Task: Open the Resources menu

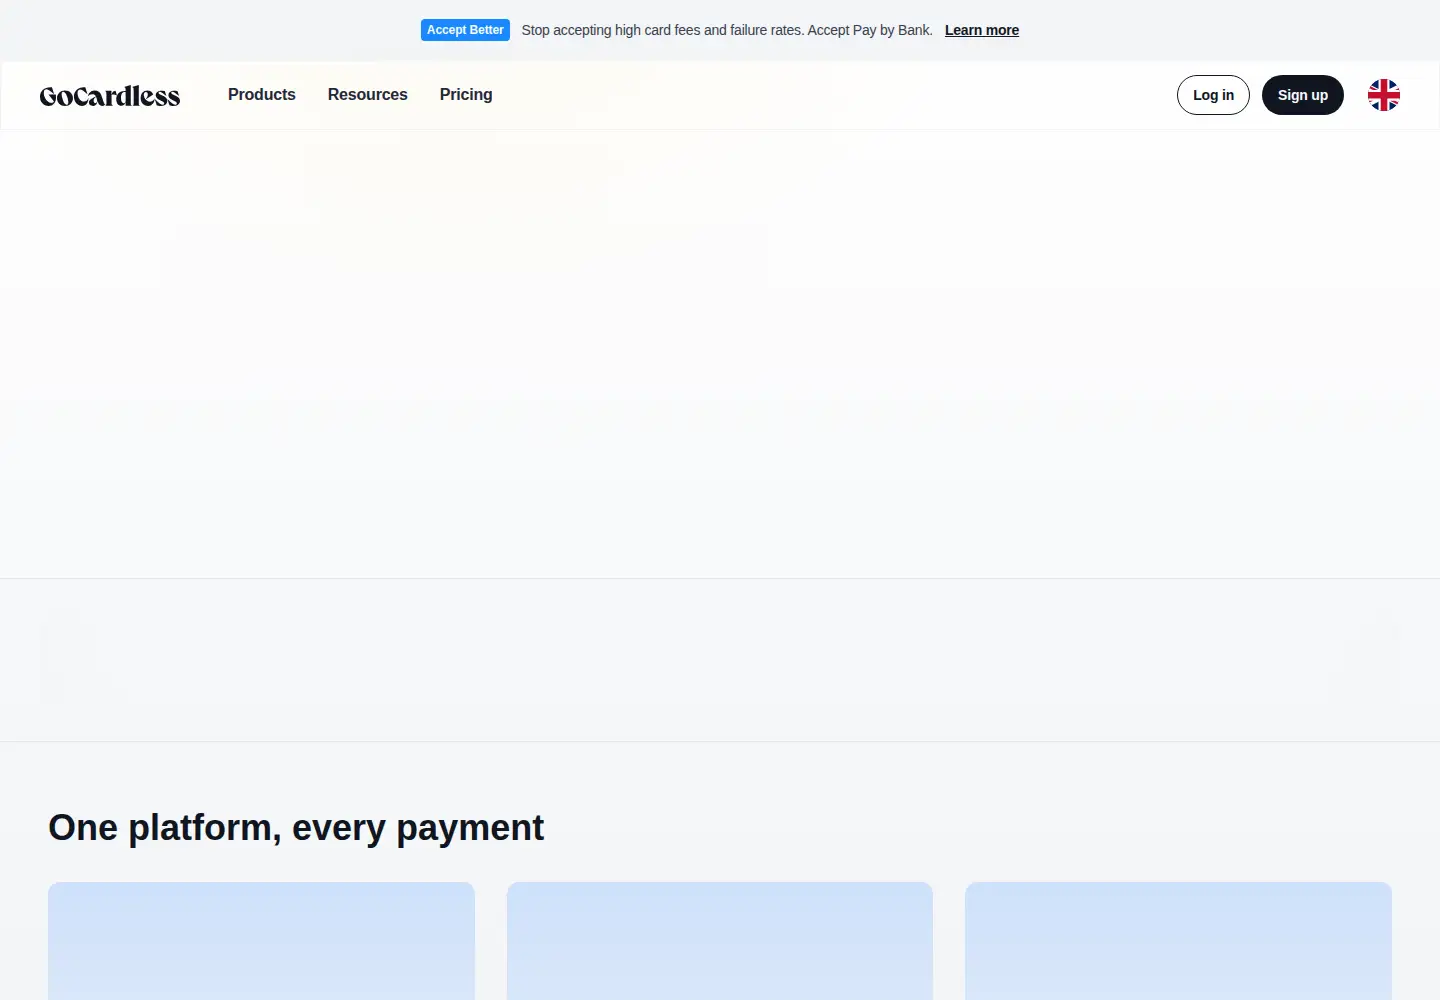Action: (x=368, y=95)
